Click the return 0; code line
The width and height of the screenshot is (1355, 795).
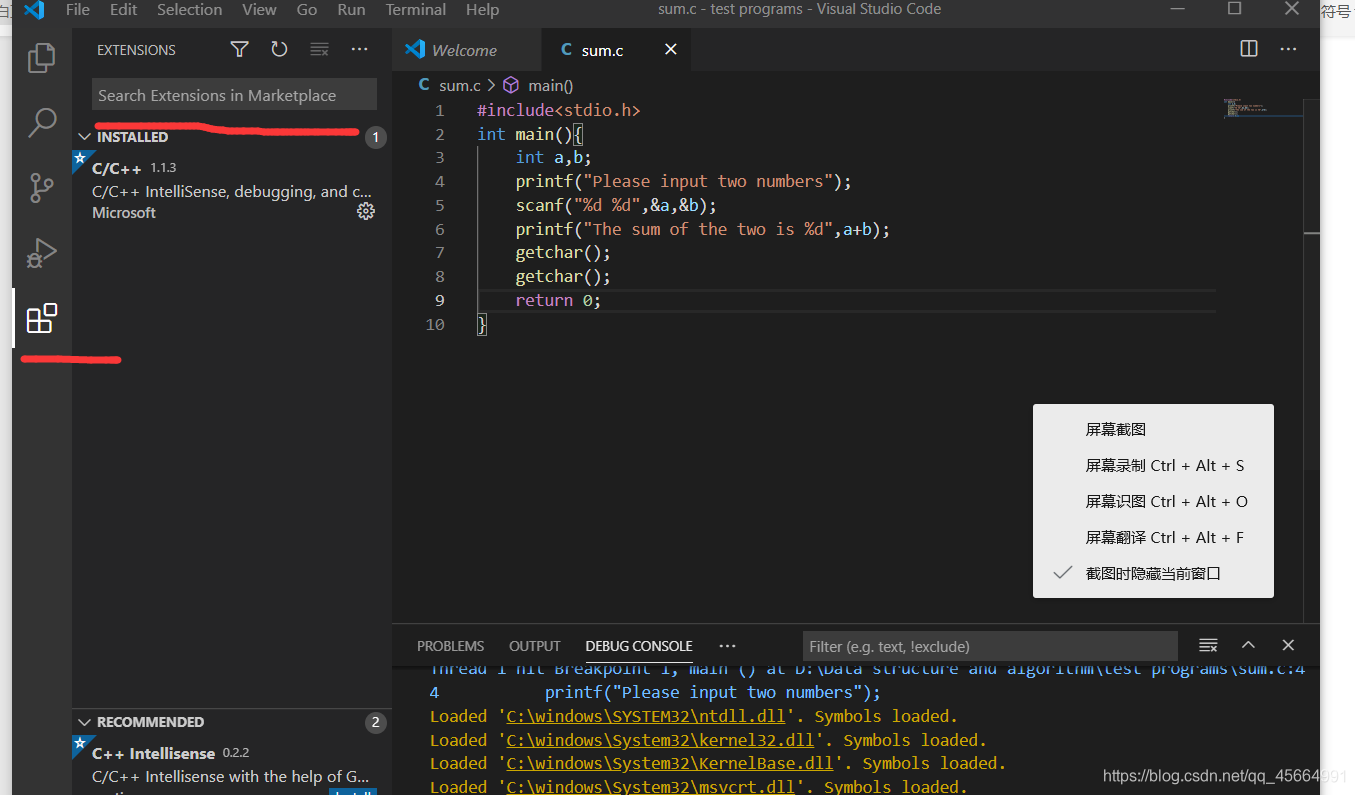(x=558, y=300)
